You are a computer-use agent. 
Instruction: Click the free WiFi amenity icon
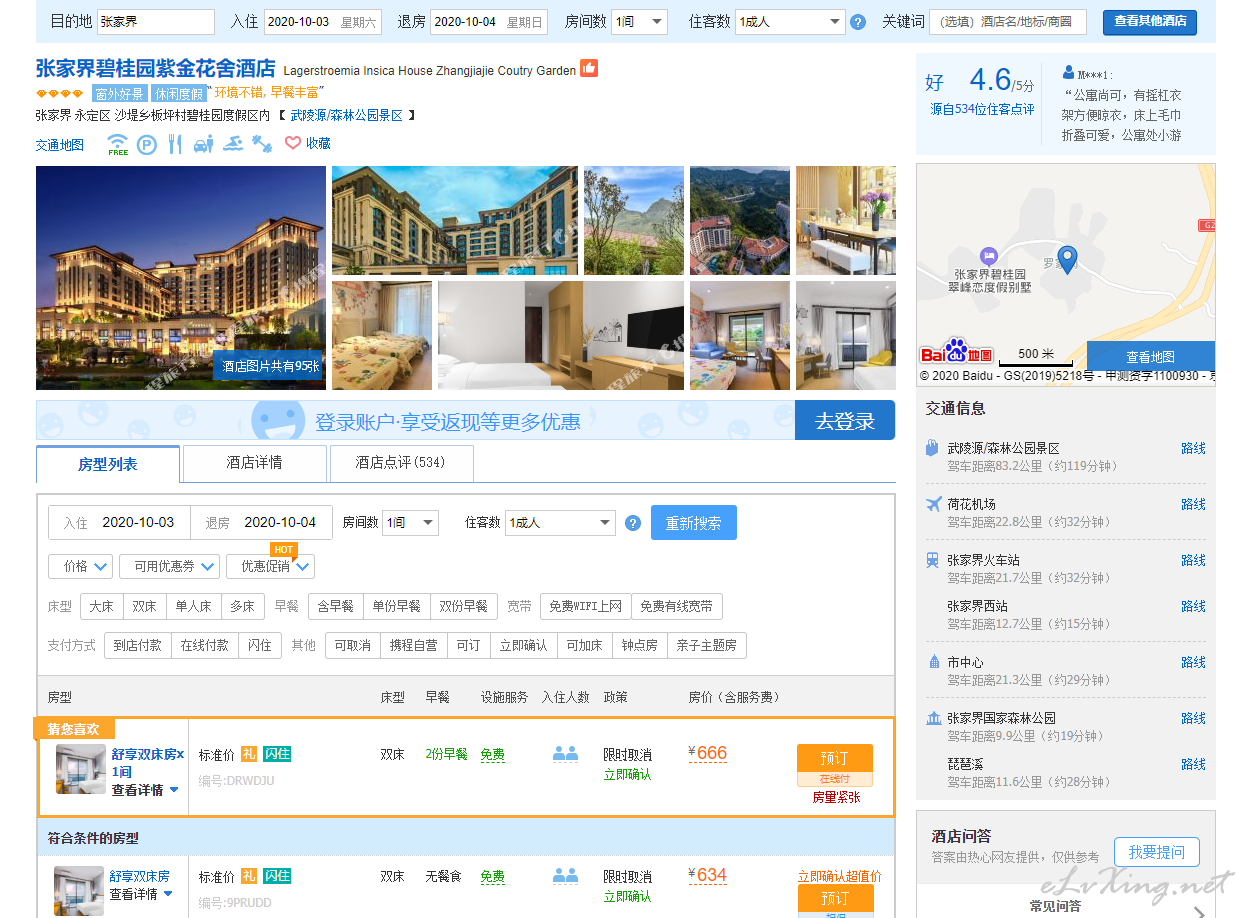coord(118,144)
